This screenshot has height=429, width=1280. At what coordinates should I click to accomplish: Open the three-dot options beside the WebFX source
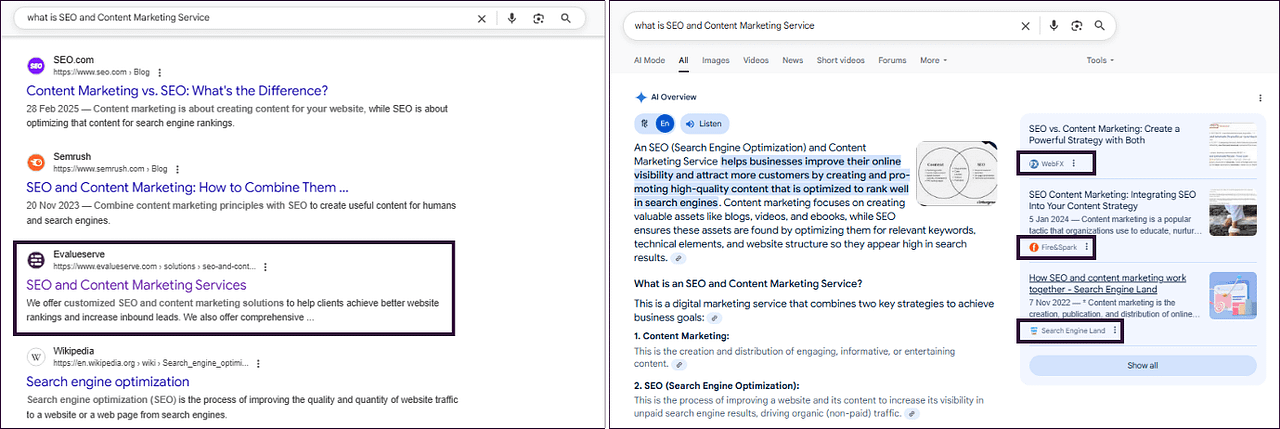click(1074, 163)
